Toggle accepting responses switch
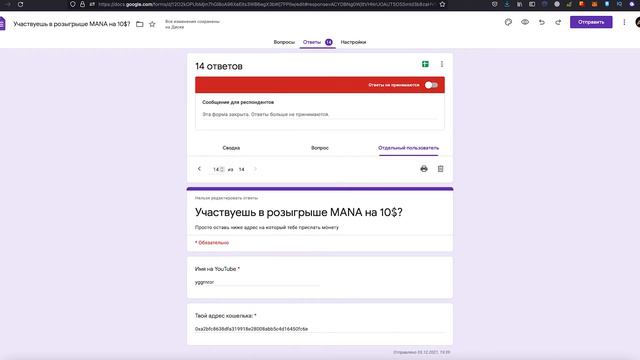The height and width of the screenshot is (360, 640). [431, 85]
